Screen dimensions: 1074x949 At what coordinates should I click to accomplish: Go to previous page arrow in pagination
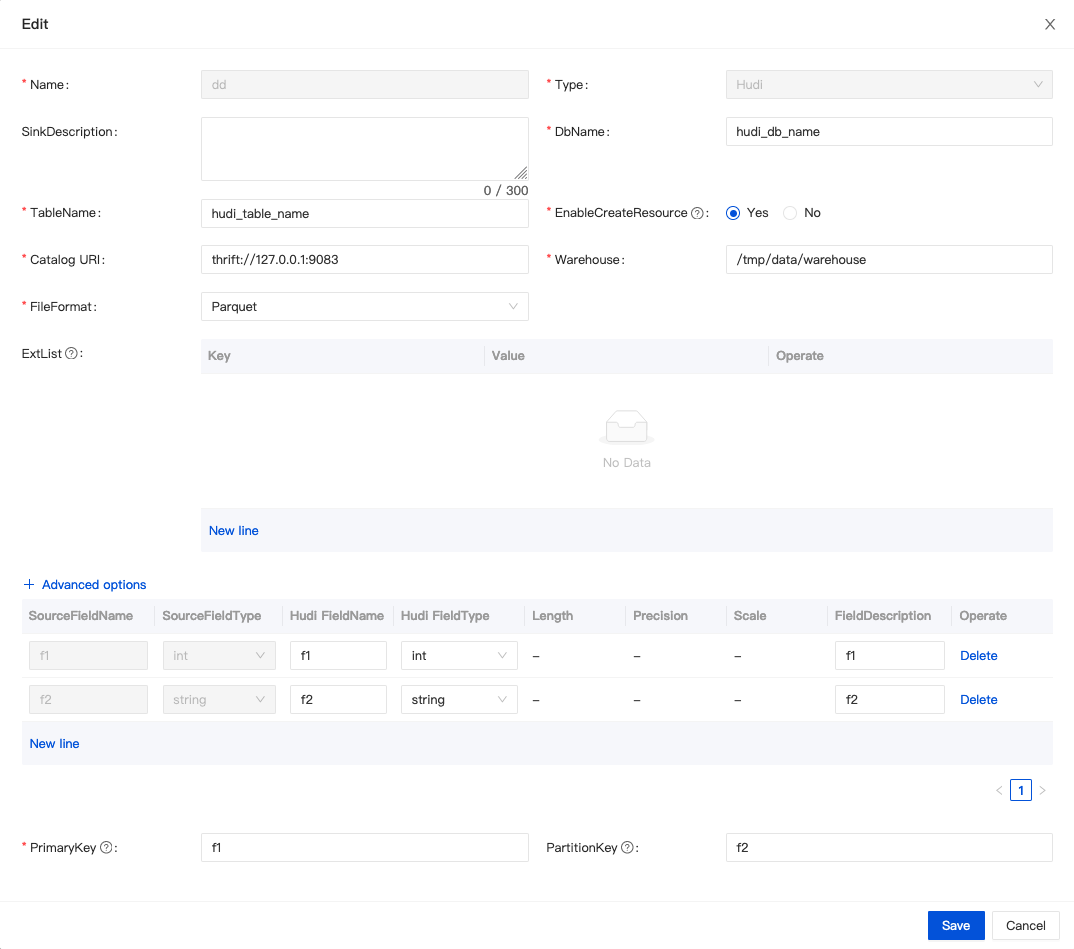point(998,791)
